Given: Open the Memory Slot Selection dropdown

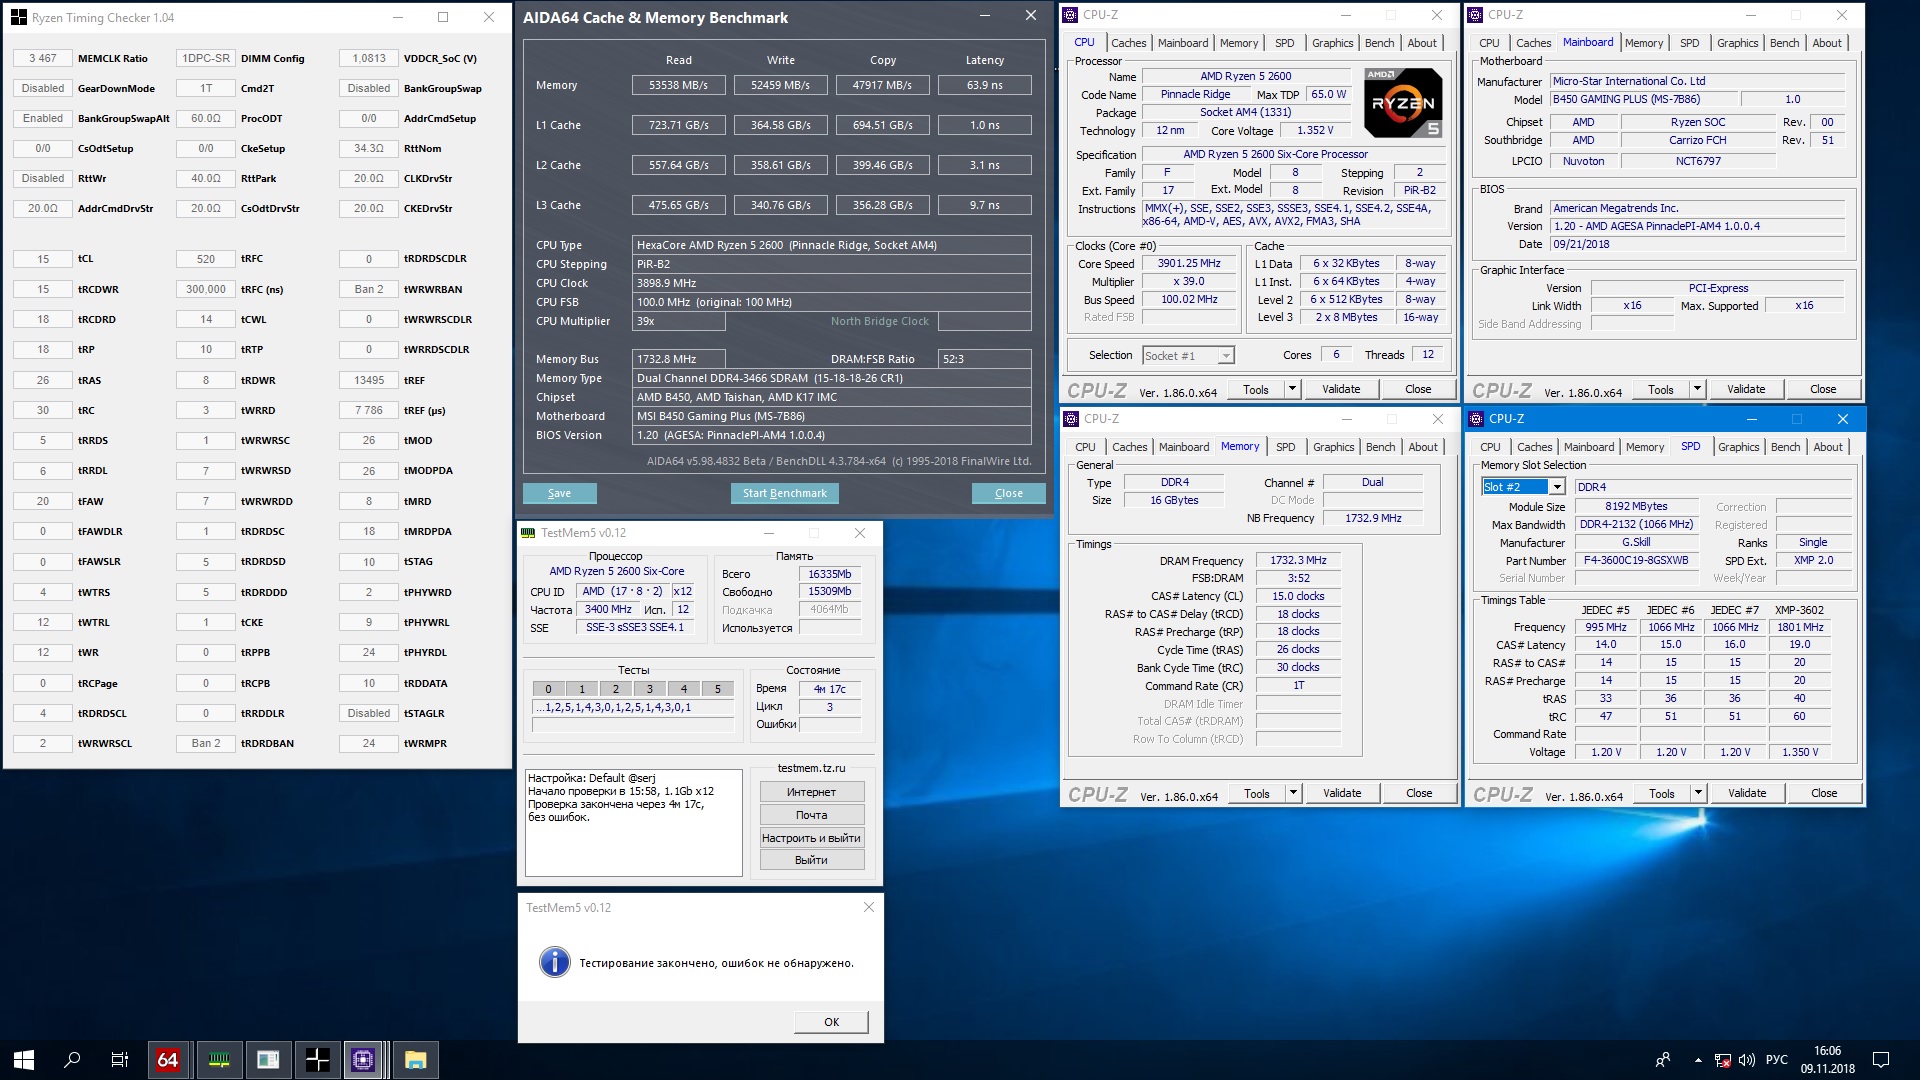Looking at the screenshot, I should pos(1556,487).
